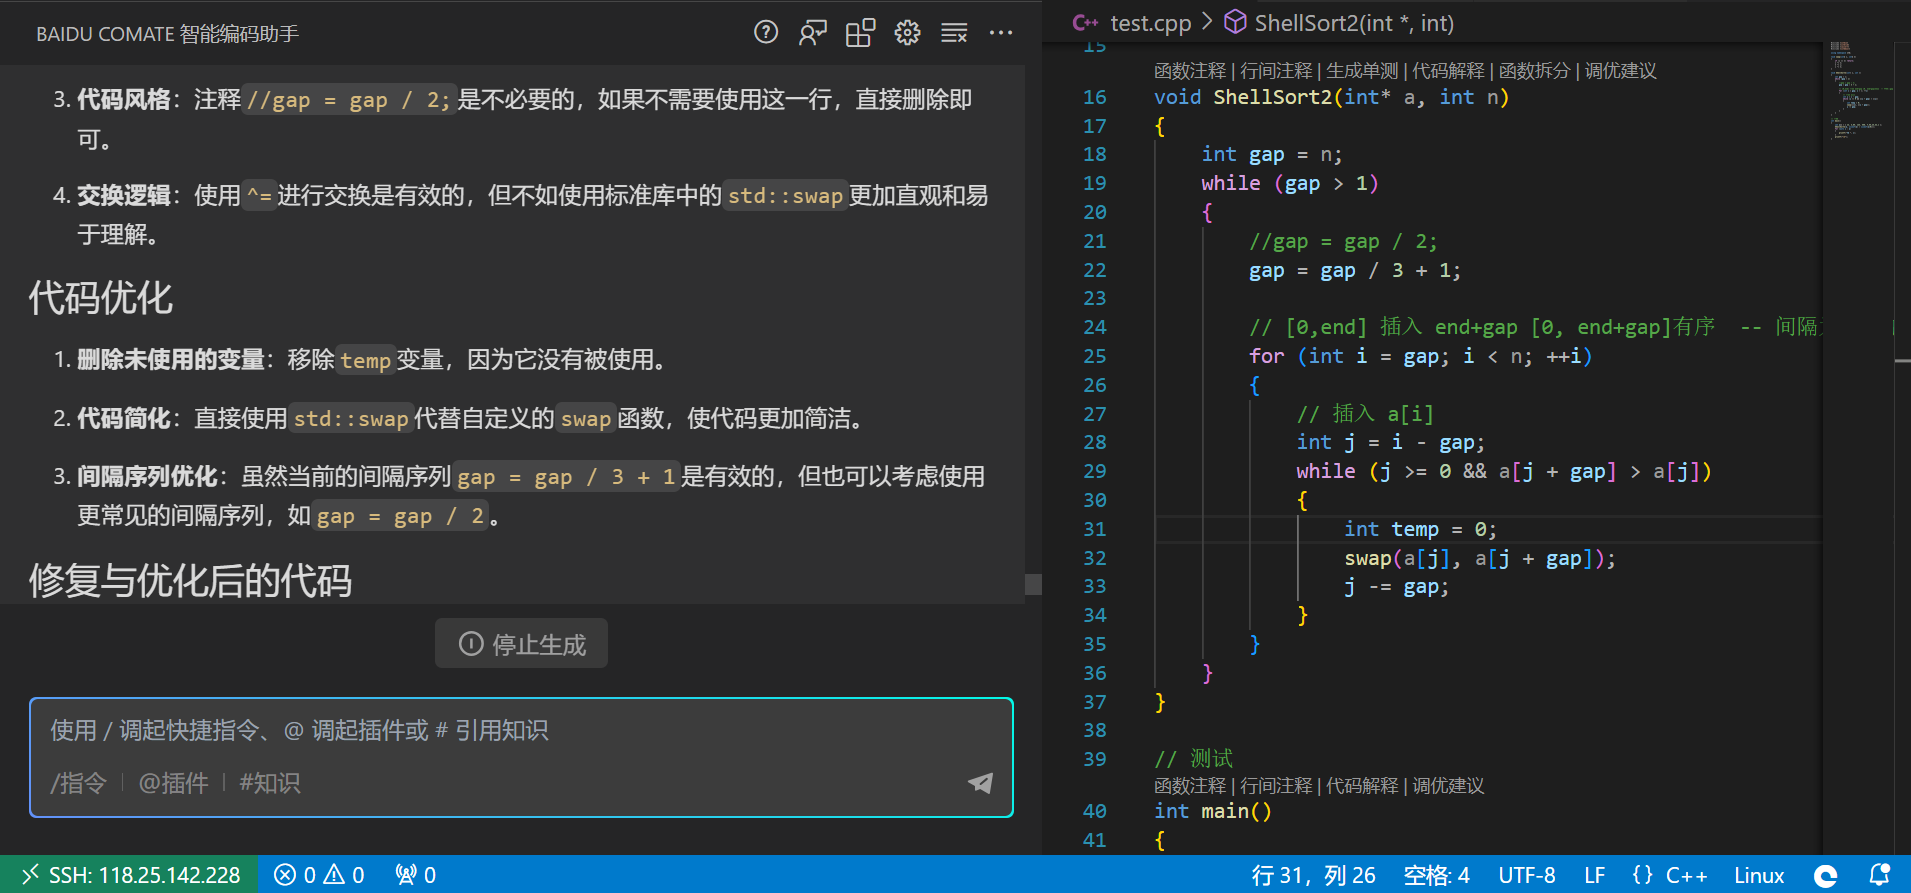
Task: Click 行 31, 列 26 cursor position
Action: pyautogui.click(x=1313, y=875)
